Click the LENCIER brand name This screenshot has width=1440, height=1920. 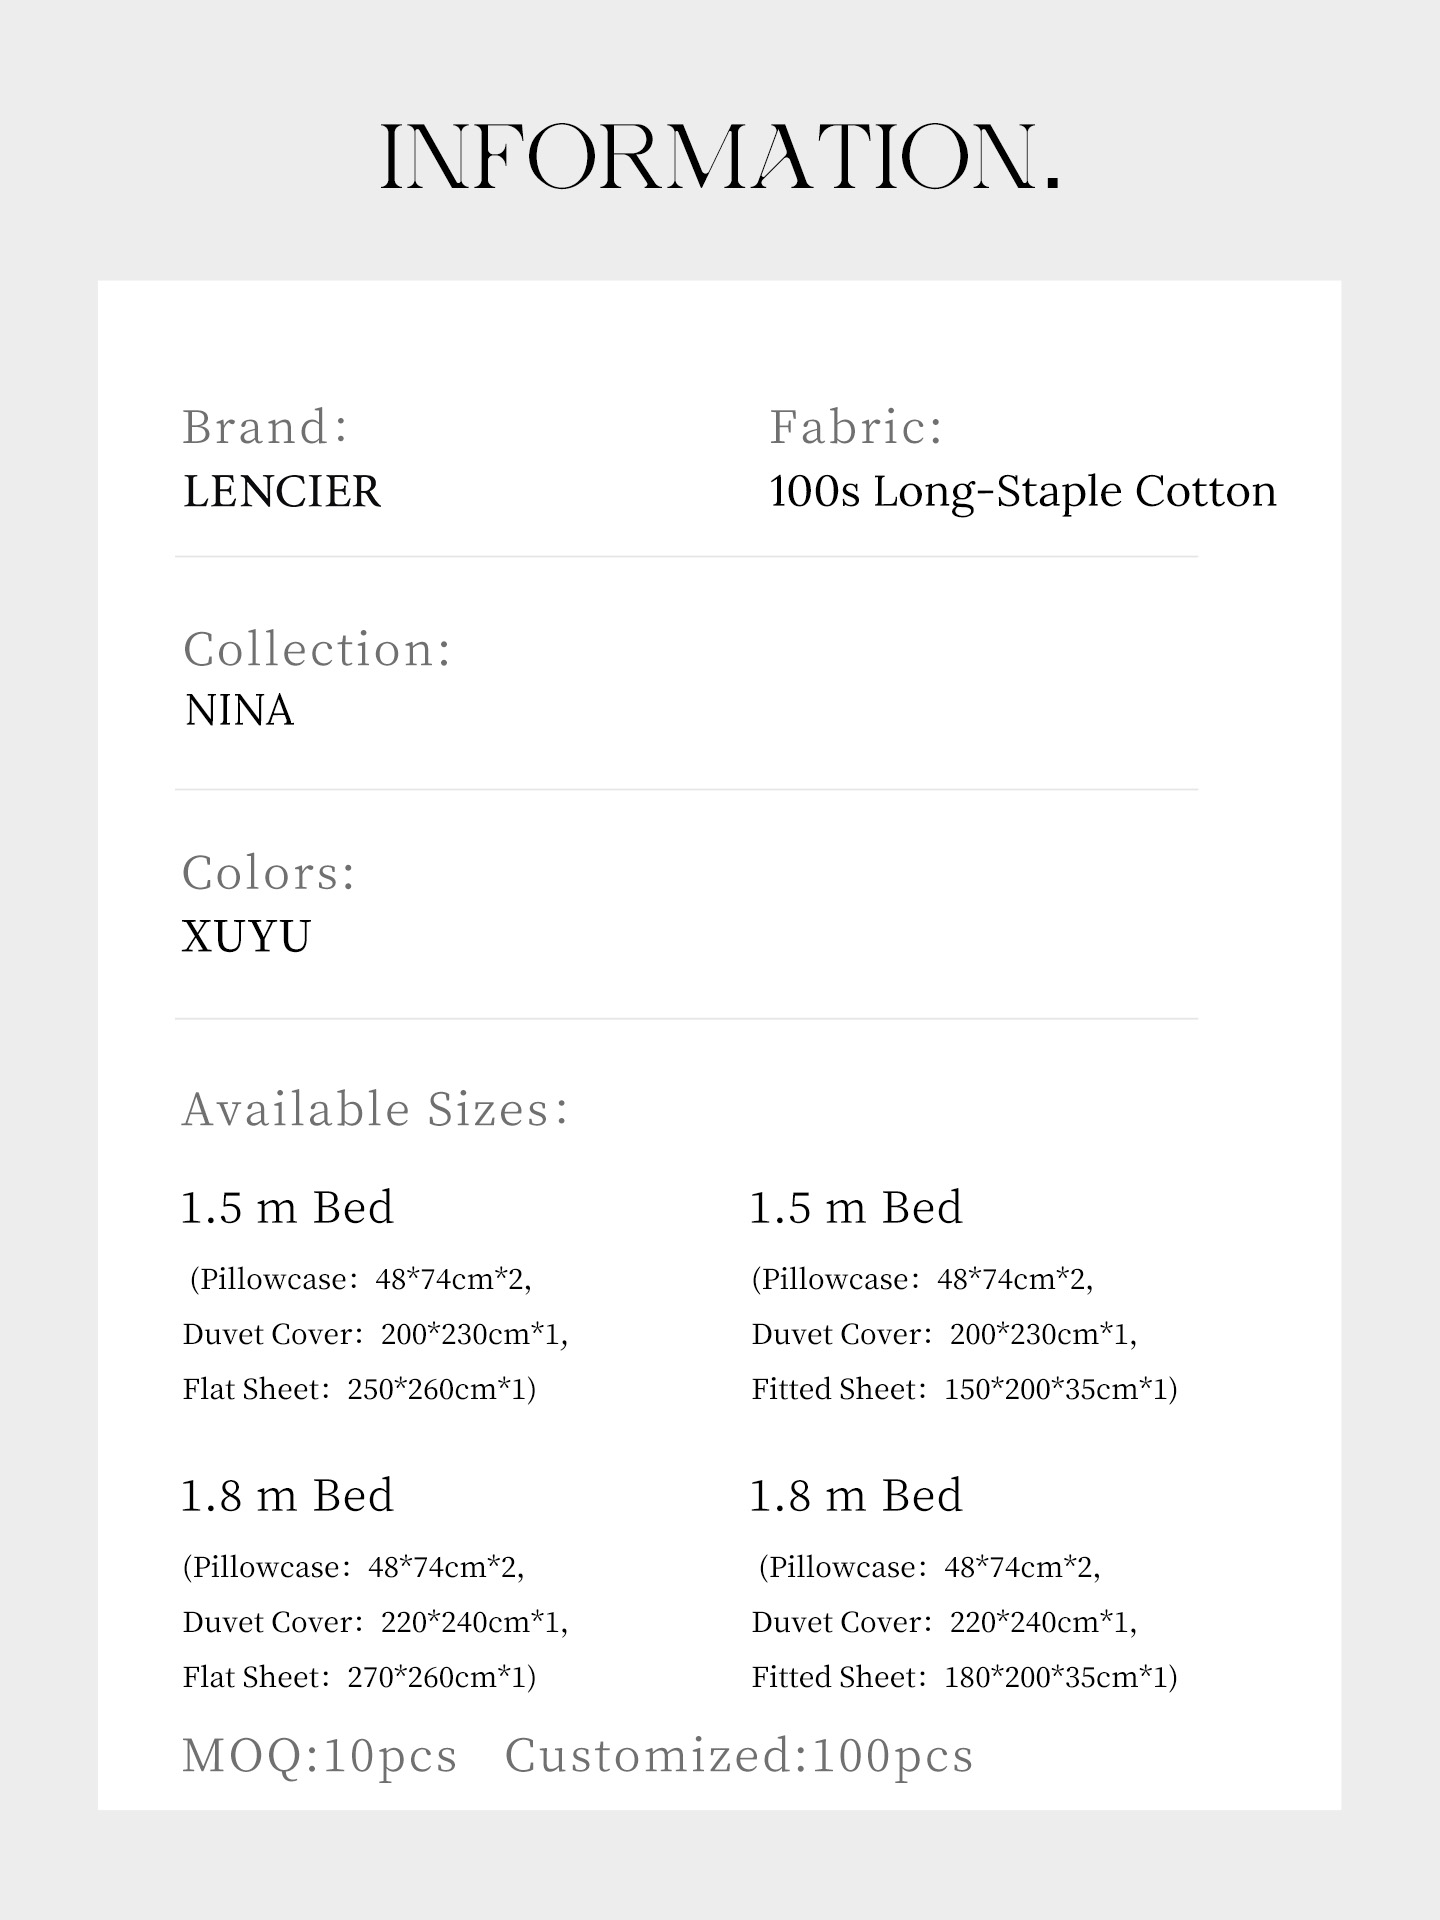[x=282, y=492]
